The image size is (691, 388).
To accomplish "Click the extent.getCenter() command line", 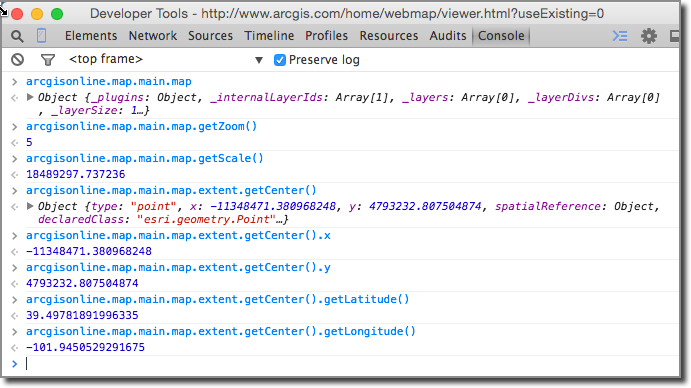I will pyautogui.click(x=171, y=190).
